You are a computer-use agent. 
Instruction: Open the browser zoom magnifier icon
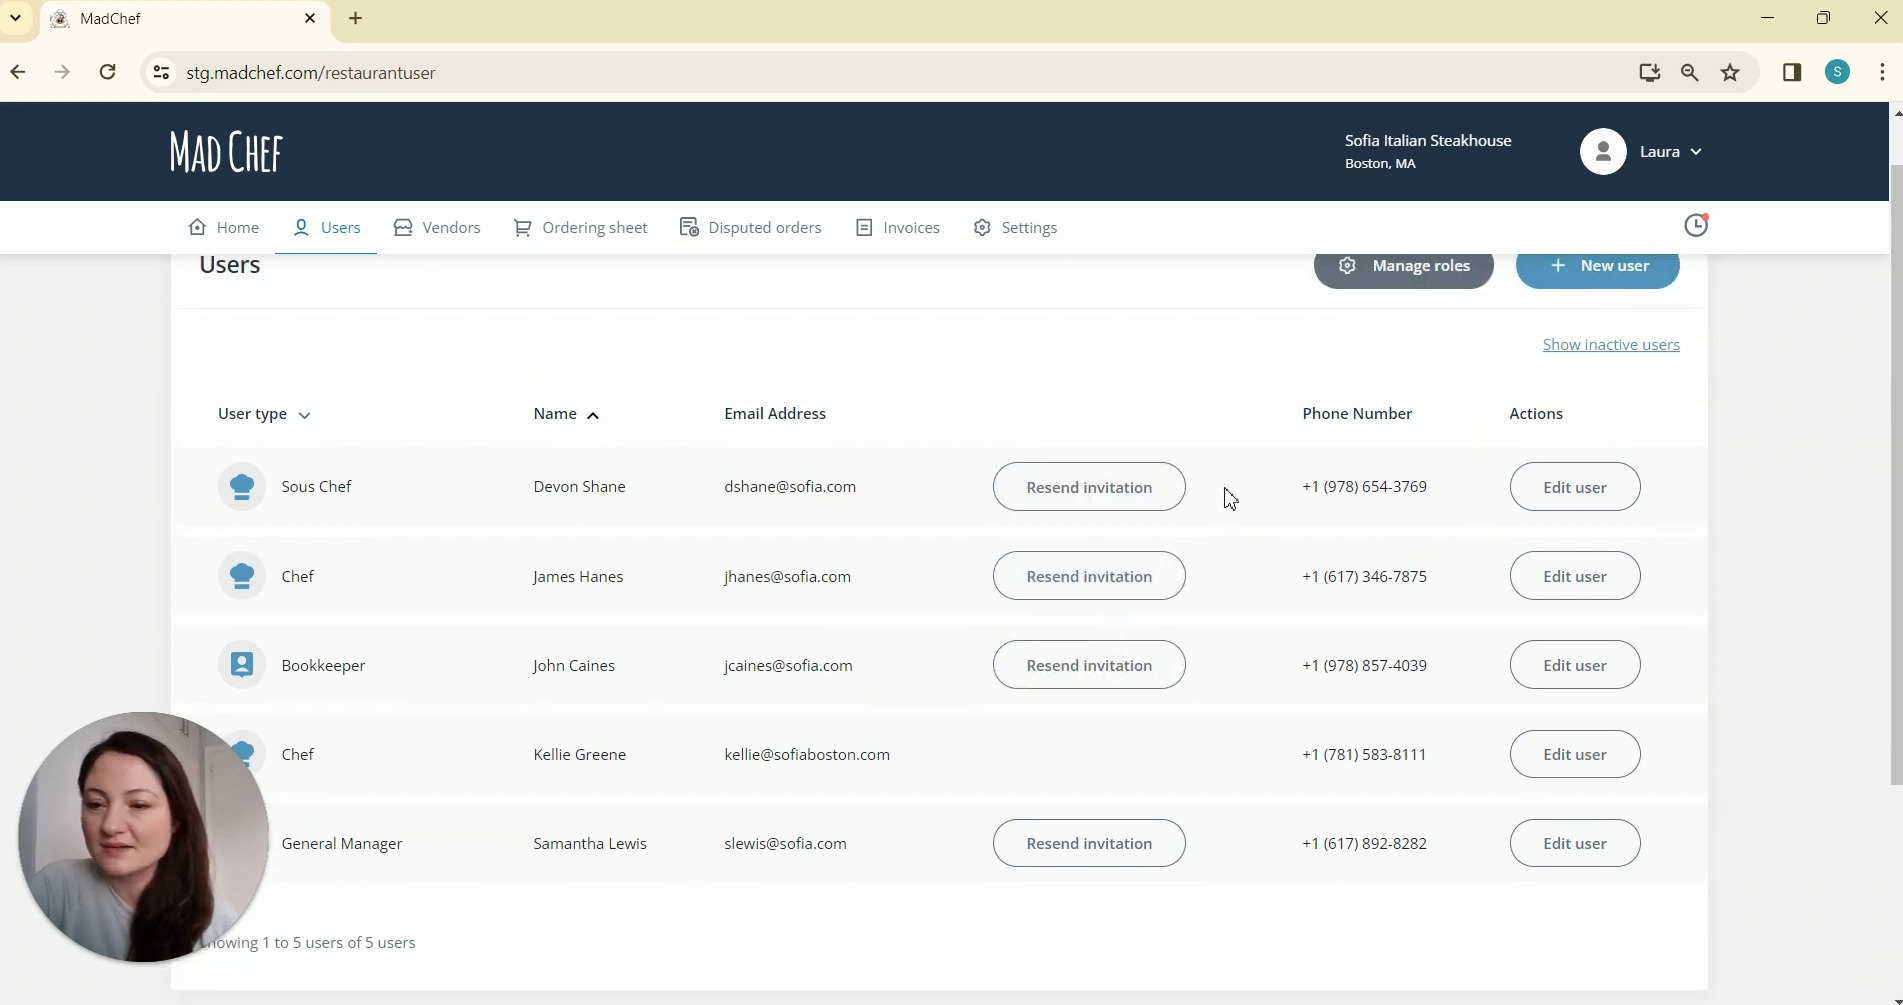(1690, 73)
